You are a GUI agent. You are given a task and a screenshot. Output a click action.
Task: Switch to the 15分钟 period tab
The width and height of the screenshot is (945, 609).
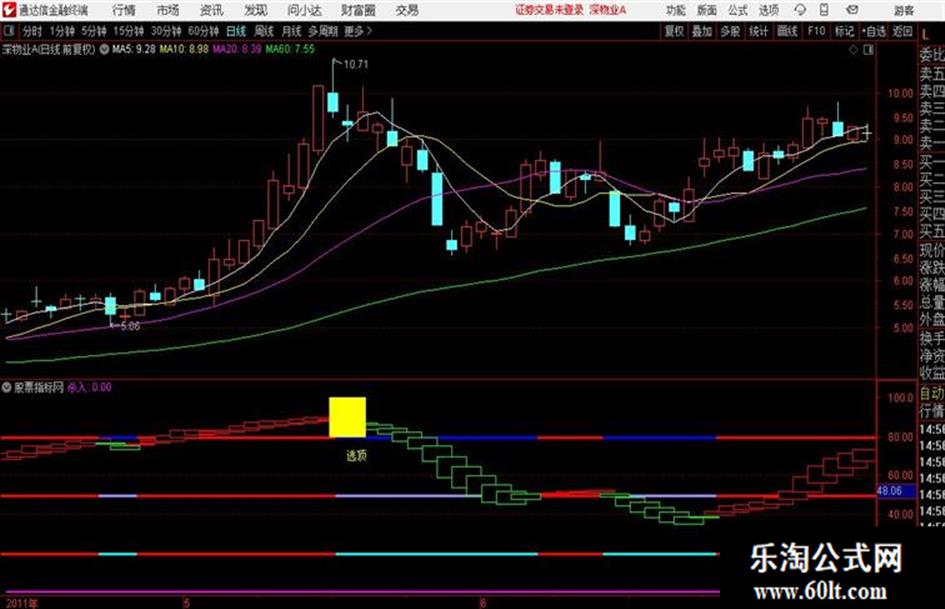coord(128,31)
